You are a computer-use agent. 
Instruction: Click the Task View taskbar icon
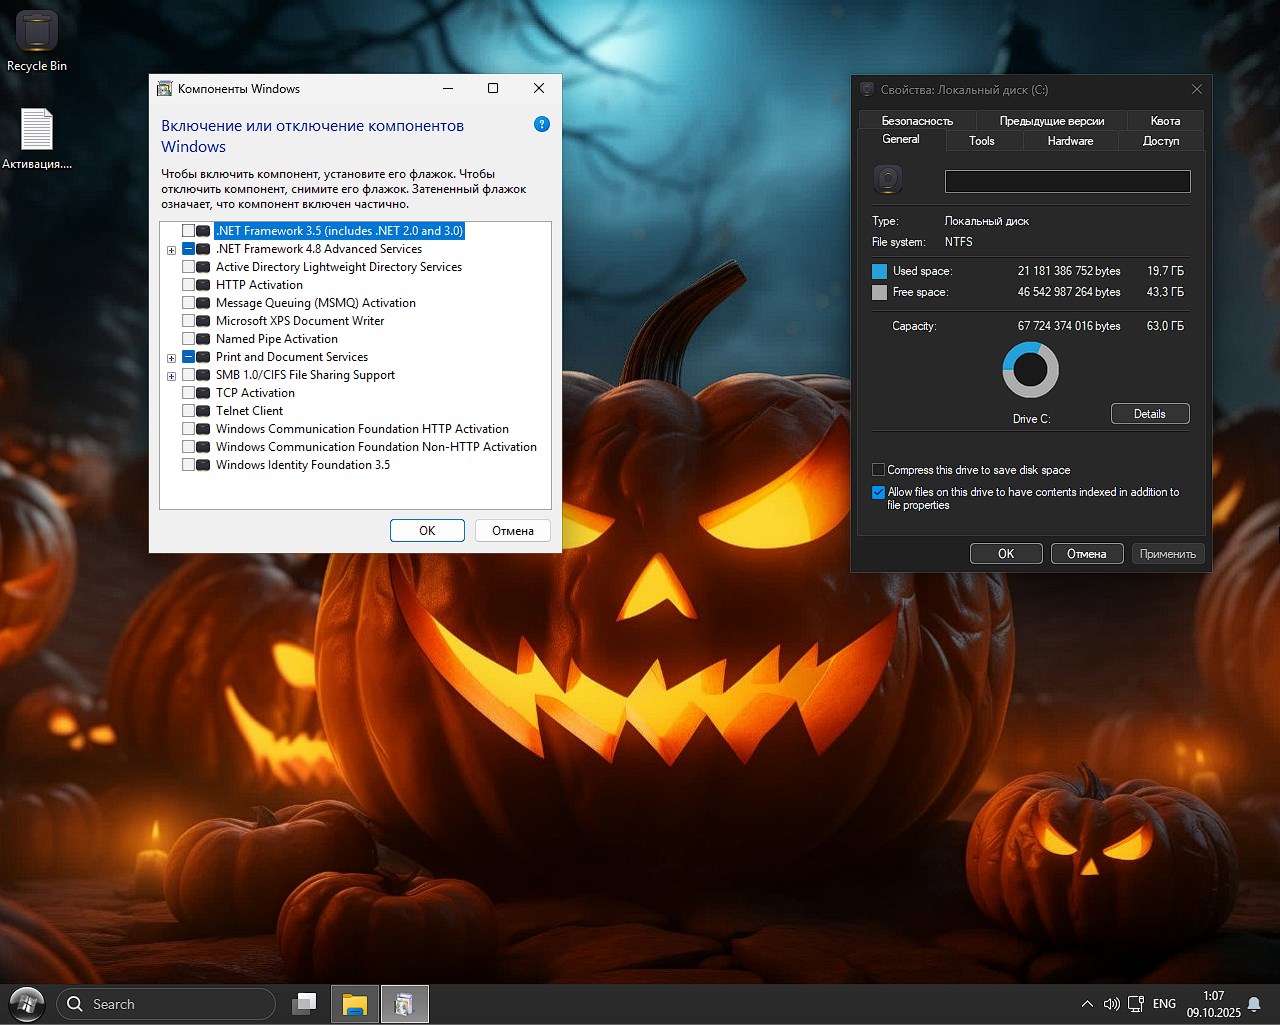click(x=304, y=1004)
